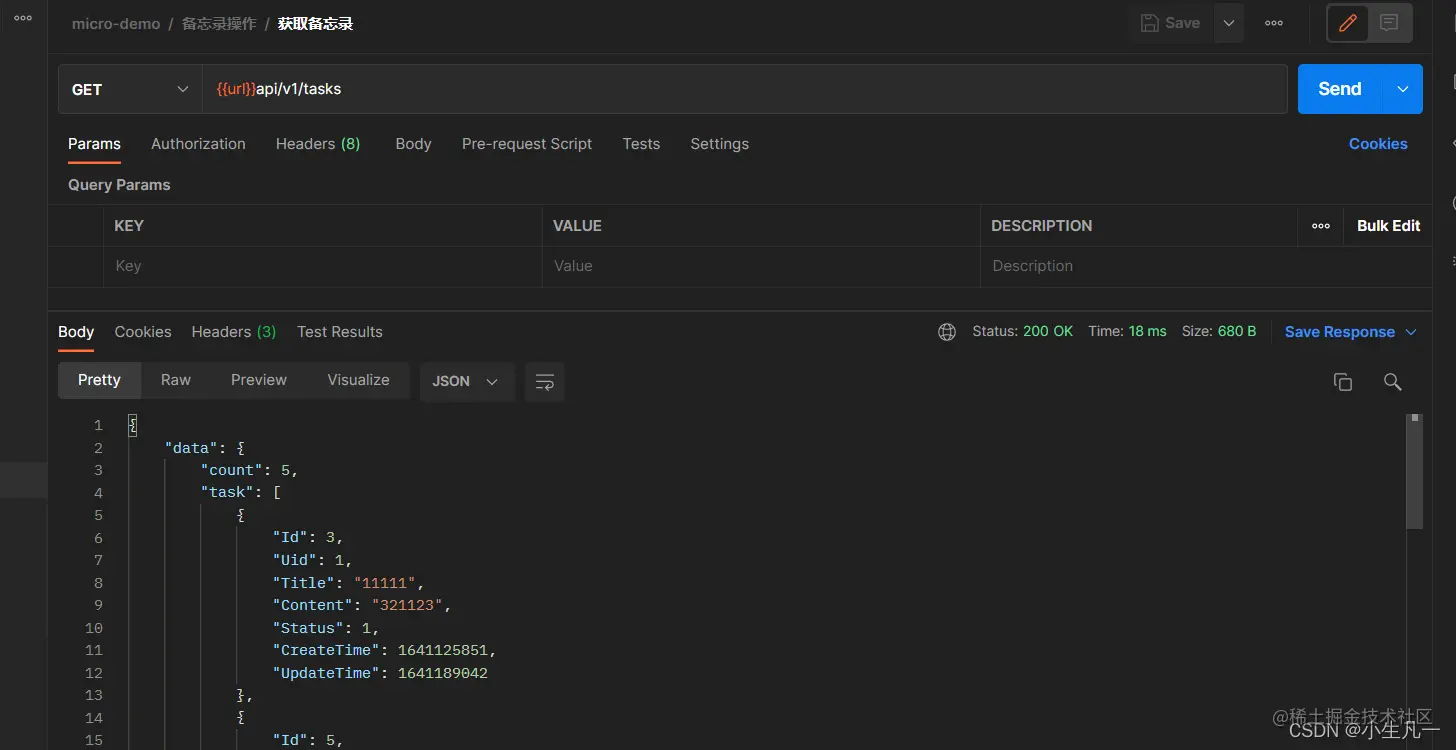
Task: Click Bulk Edit
Action: 1388,226
